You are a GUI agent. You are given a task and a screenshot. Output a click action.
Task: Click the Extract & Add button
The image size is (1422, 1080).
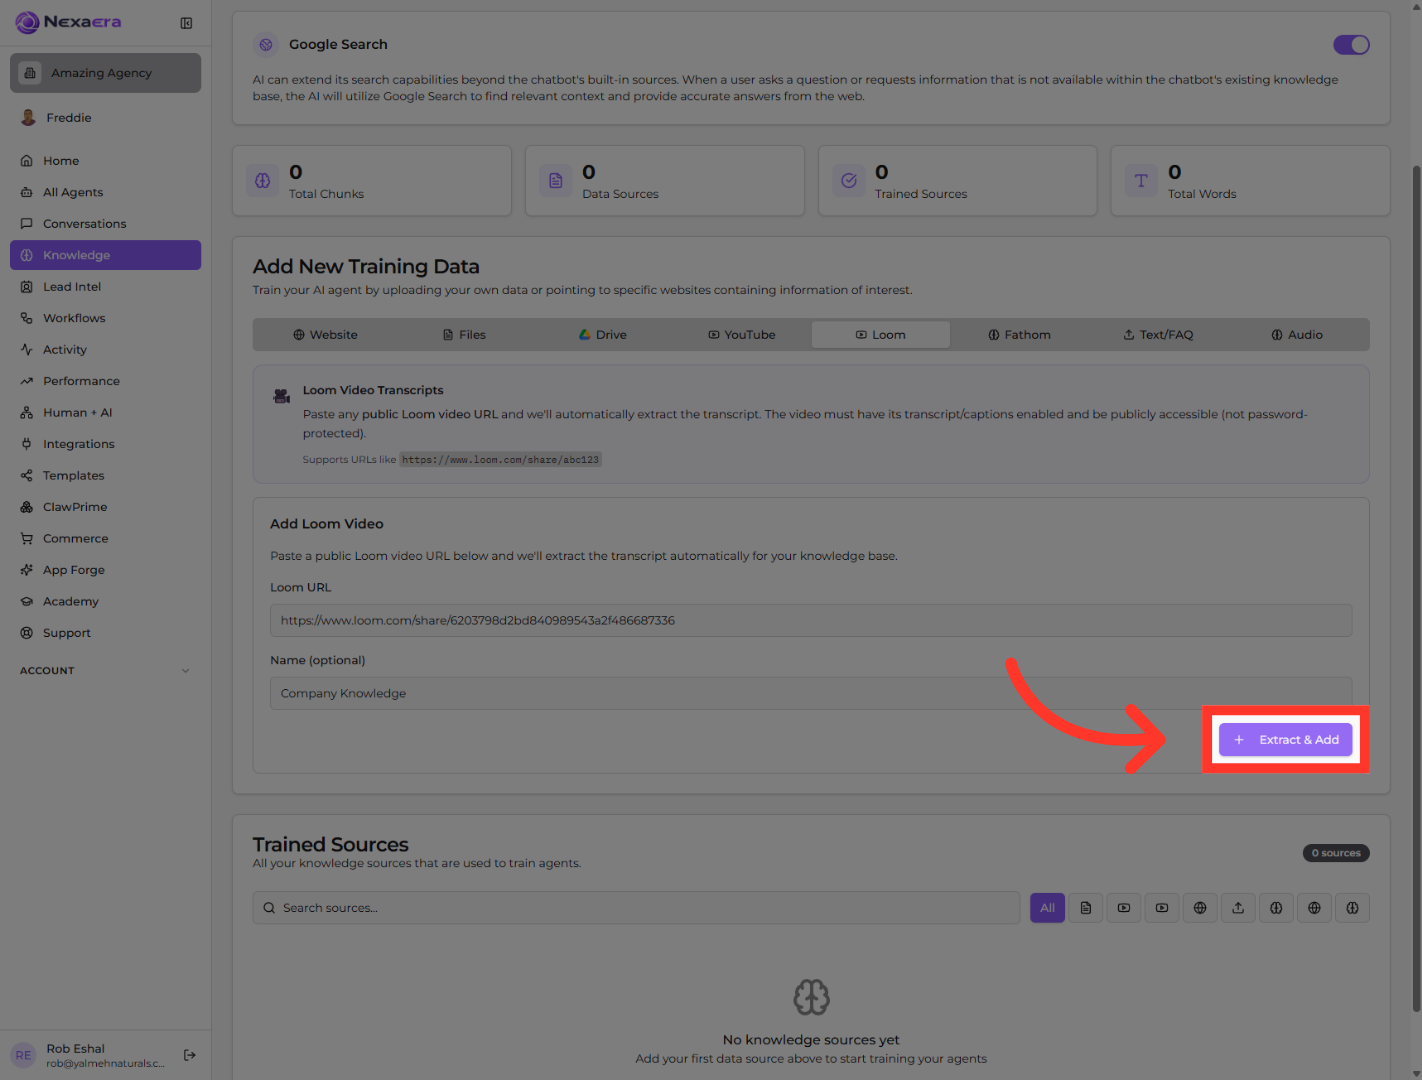[x=1286, y=740]
